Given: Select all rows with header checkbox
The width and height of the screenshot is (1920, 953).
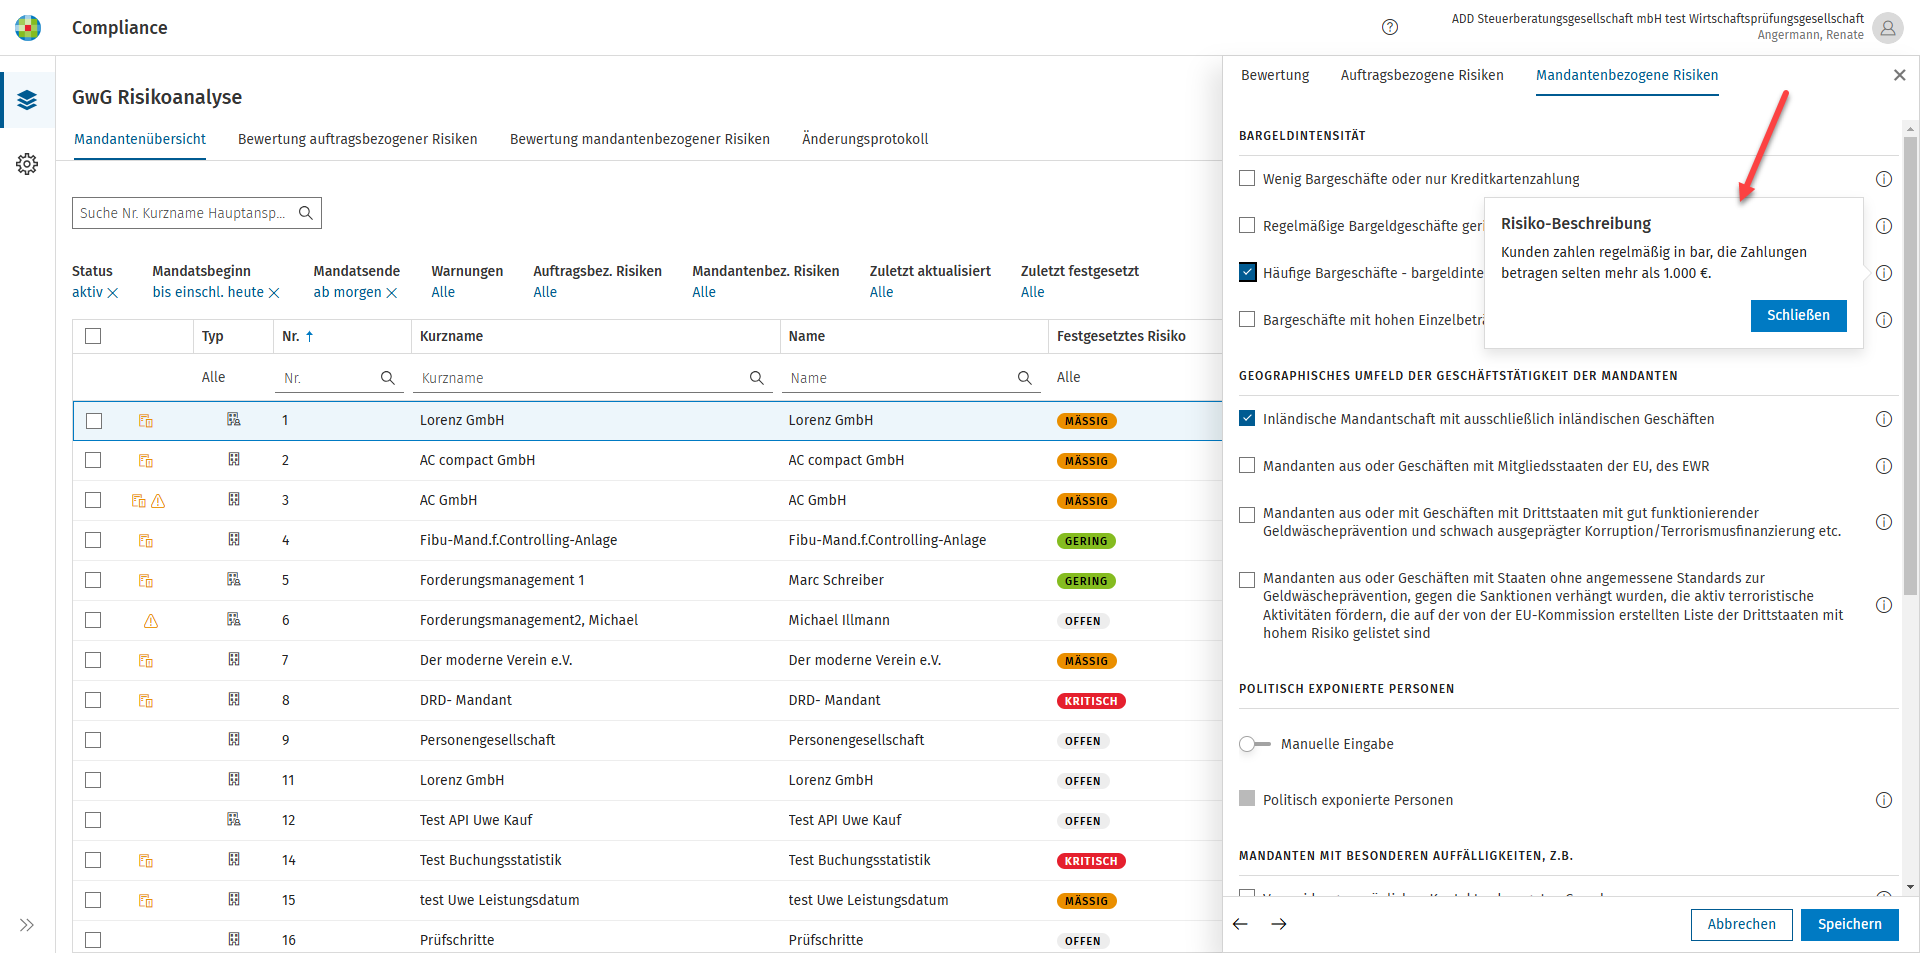Looking at the screenshot, I should pyautogui.click(x=93, y=336).
